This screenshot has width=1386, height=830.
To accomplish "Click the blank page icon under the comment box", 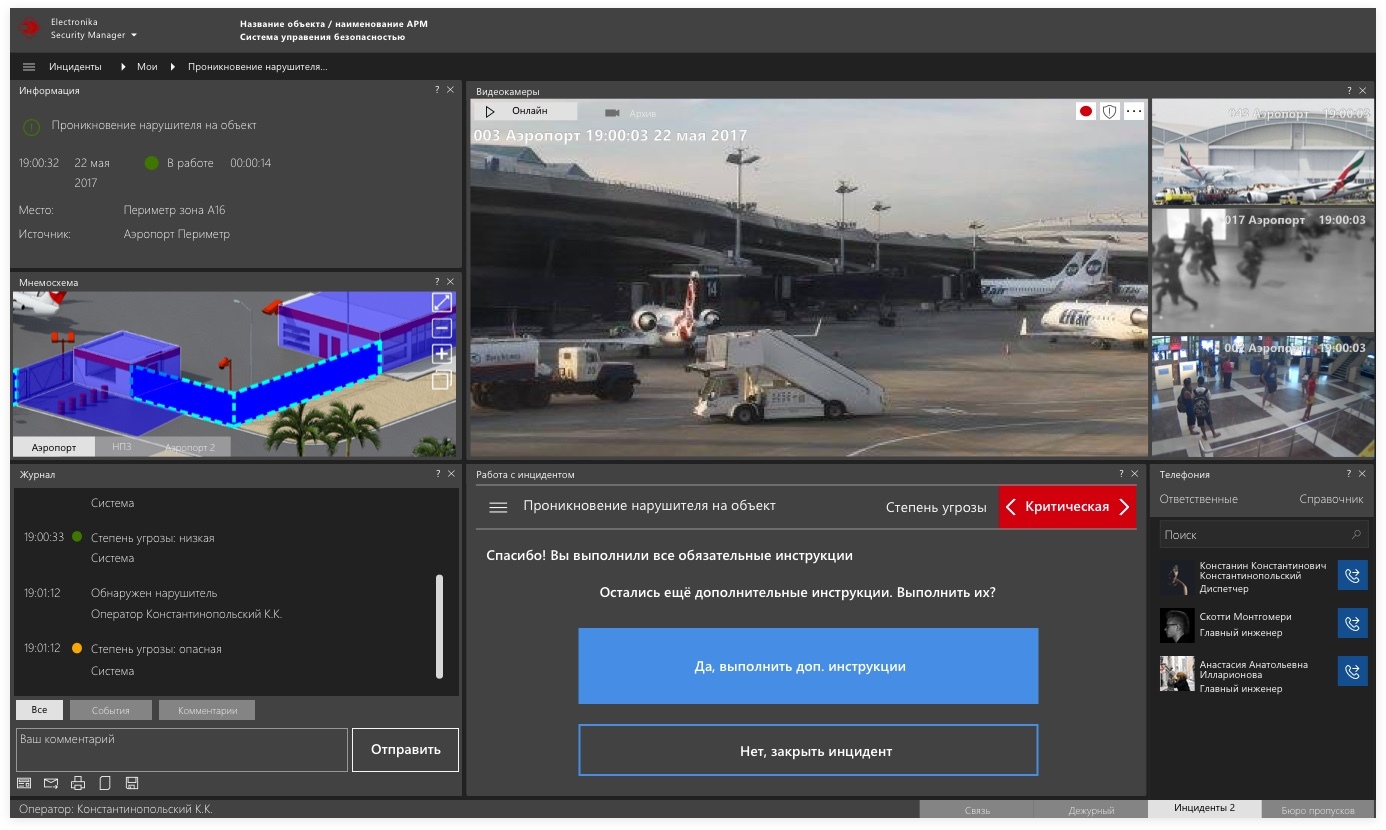I will click(105, 783).
